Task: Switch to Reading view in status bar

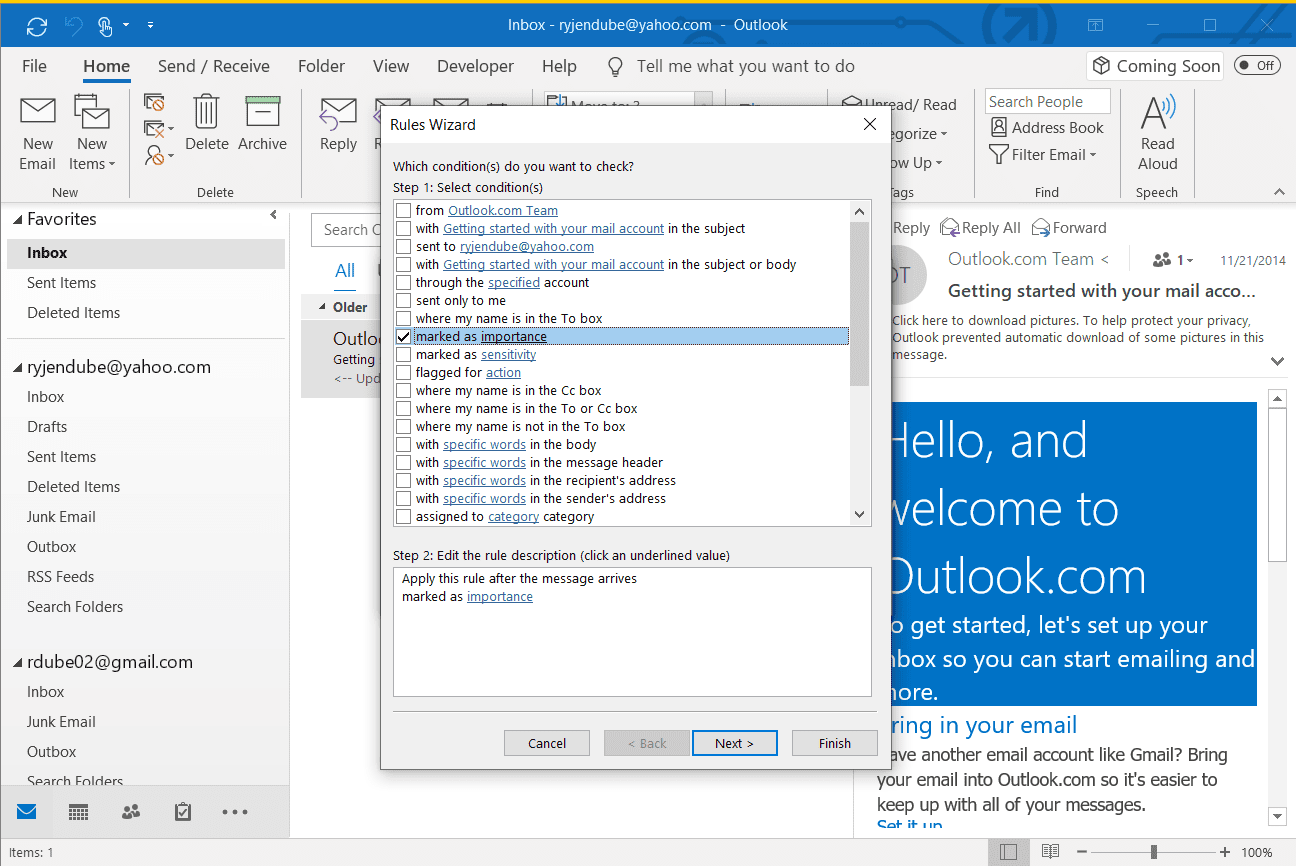Action: coord(1050,853)
